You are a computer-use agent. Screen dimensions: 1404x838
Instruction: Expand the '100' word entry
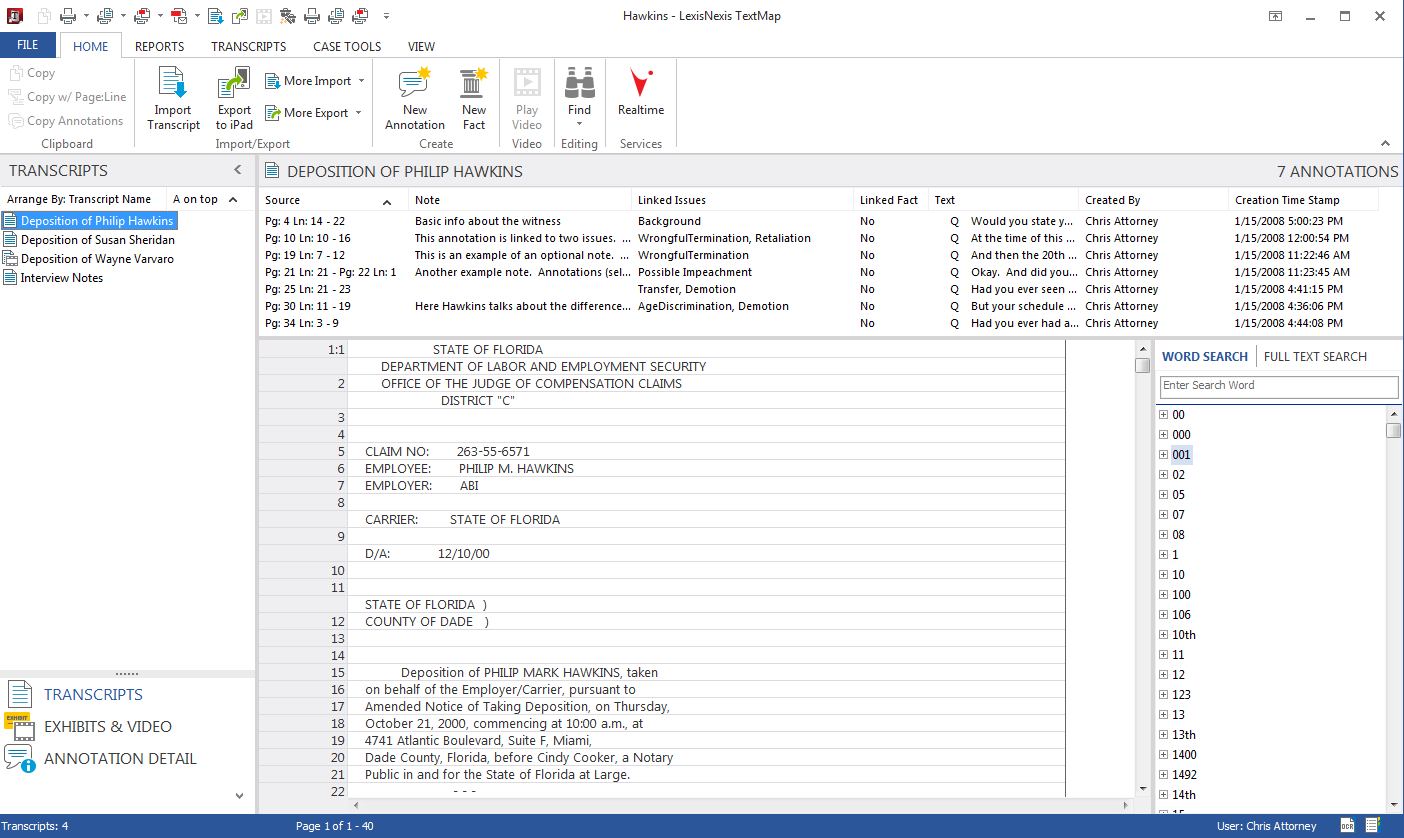click(1163, 595)
